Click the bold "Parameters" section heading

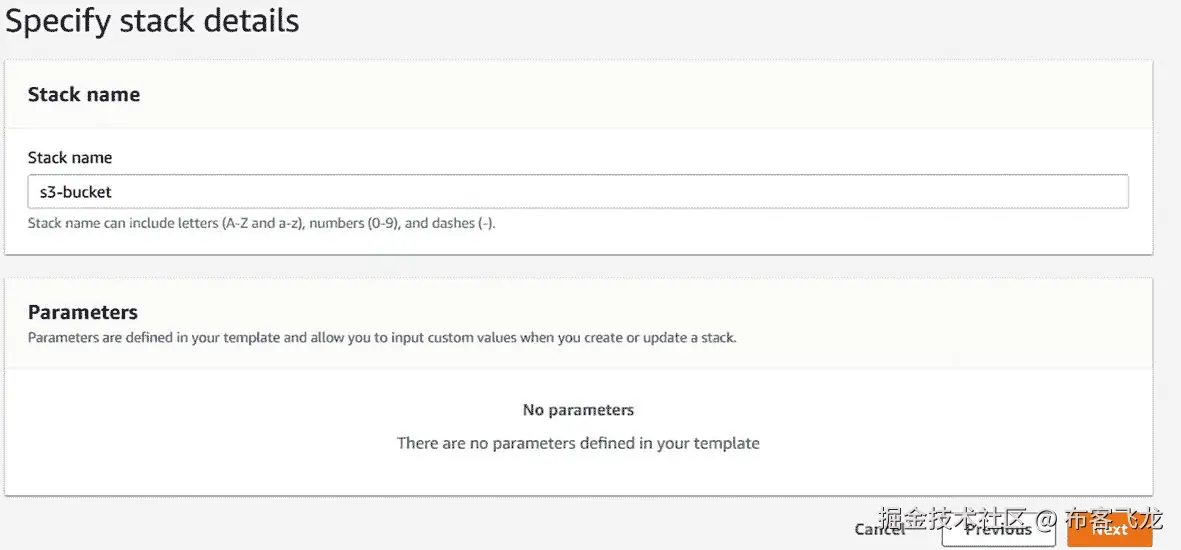point(83,312)
